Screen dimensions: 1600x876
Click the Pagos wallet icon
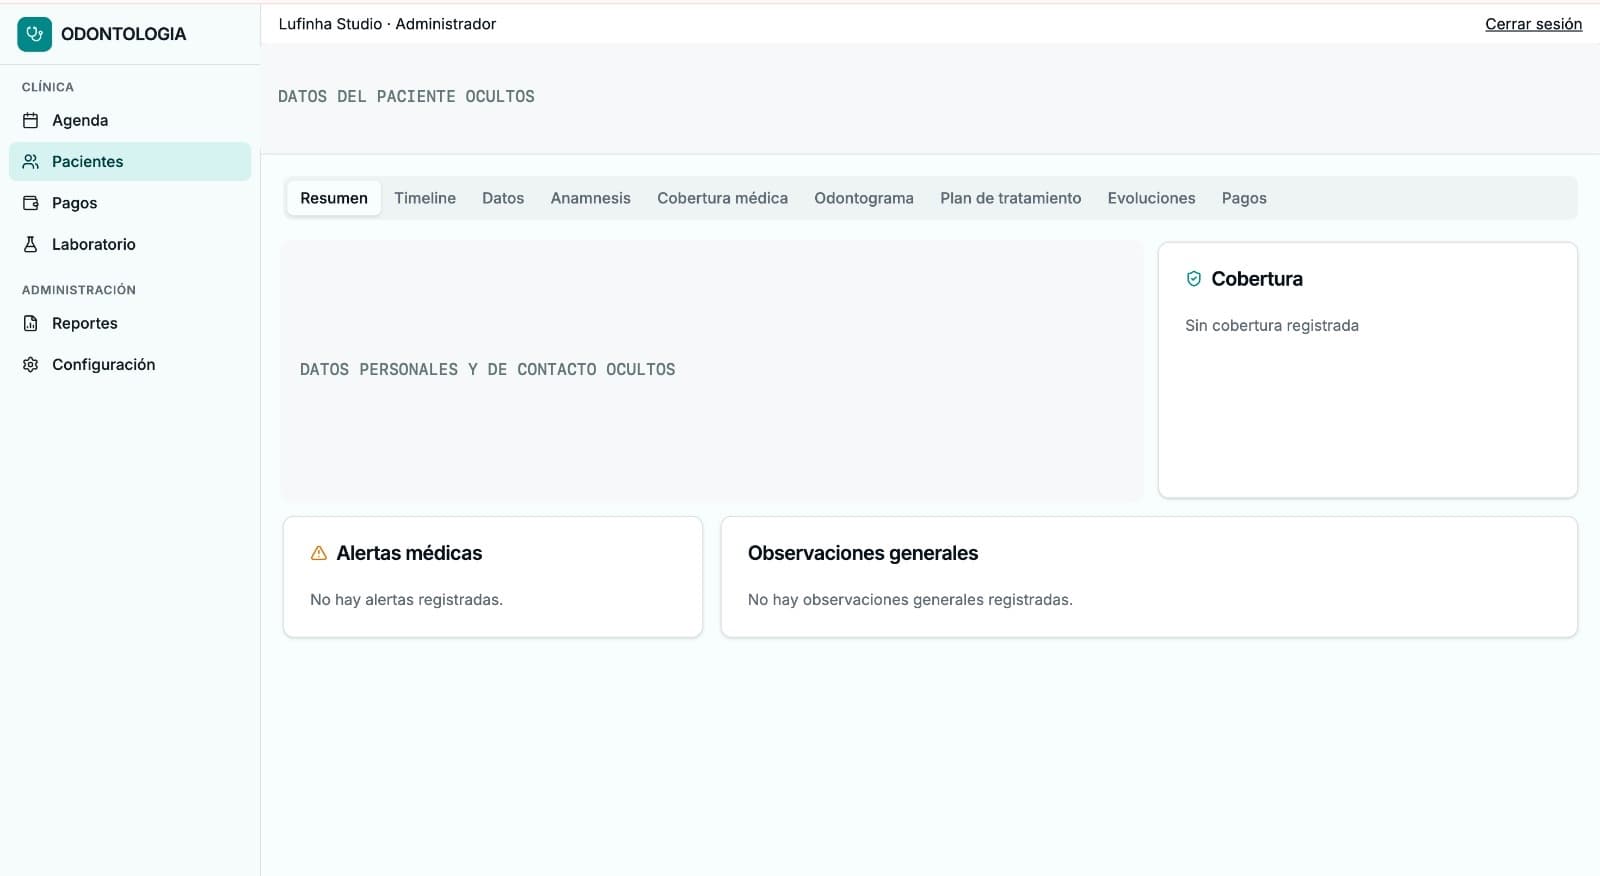coord(31,203)
